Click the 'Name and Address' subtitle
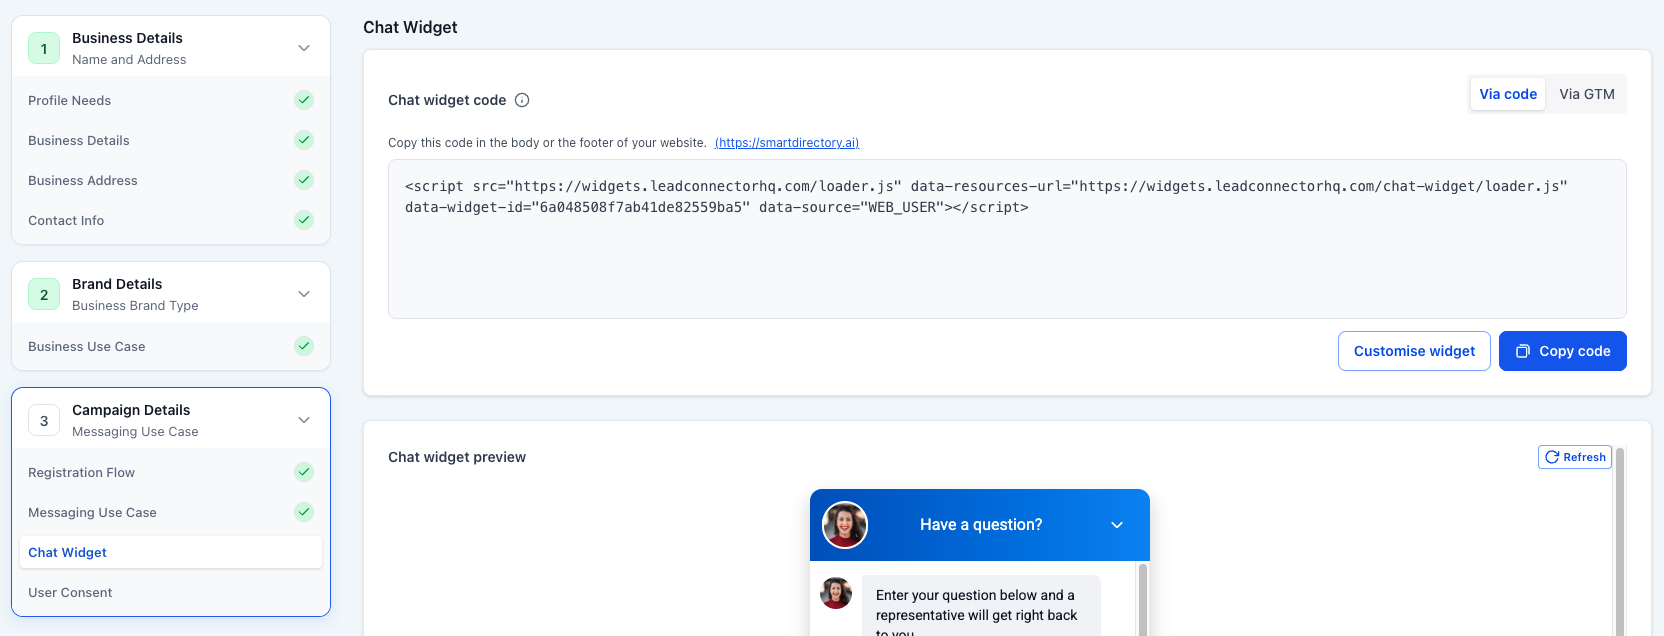 pos(129,60)
